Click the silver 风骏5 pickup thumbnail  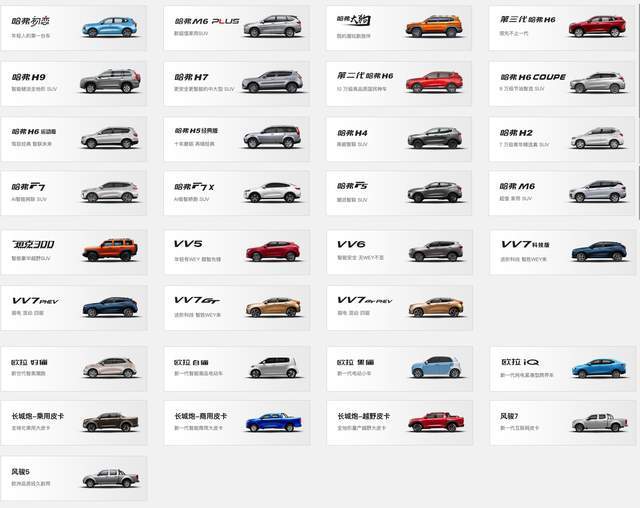pyautogui.click(x=111, y=478)
